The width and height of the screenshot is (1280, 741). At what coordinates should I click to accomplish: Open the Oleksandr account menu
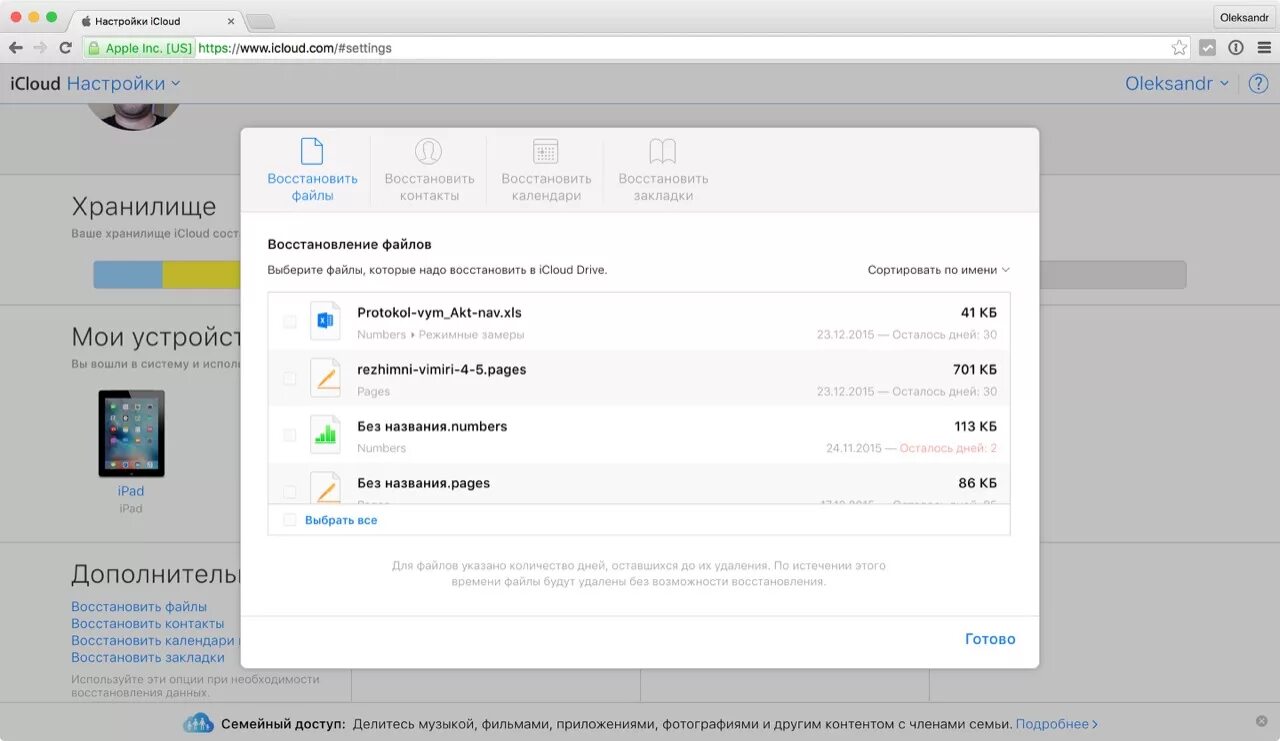1176,84
